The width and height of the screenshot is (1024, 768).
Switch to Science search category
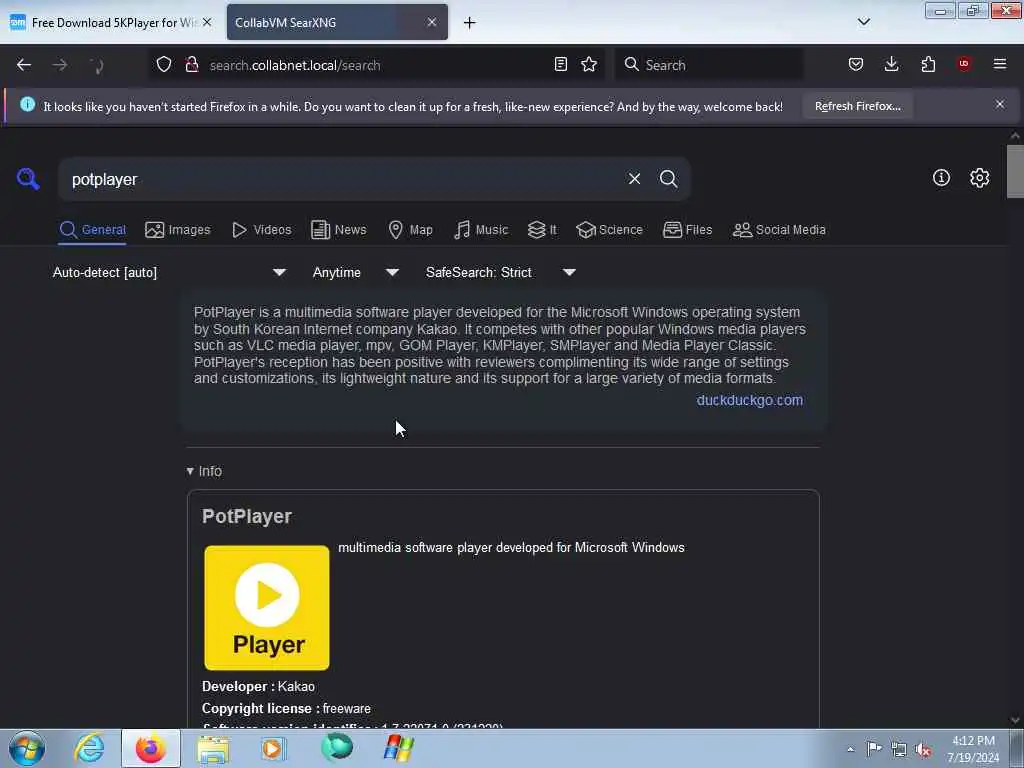[x=609, y=230]
